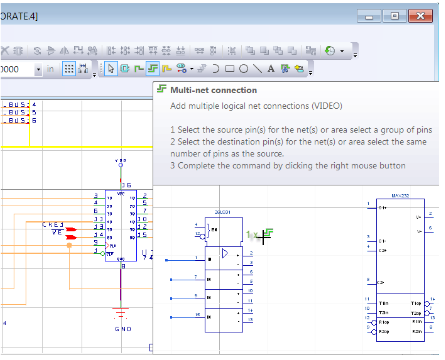The width and height of the screenshot is (445, 360).
Task: Select the Add Component tool
Action: (x=125, y=69)
